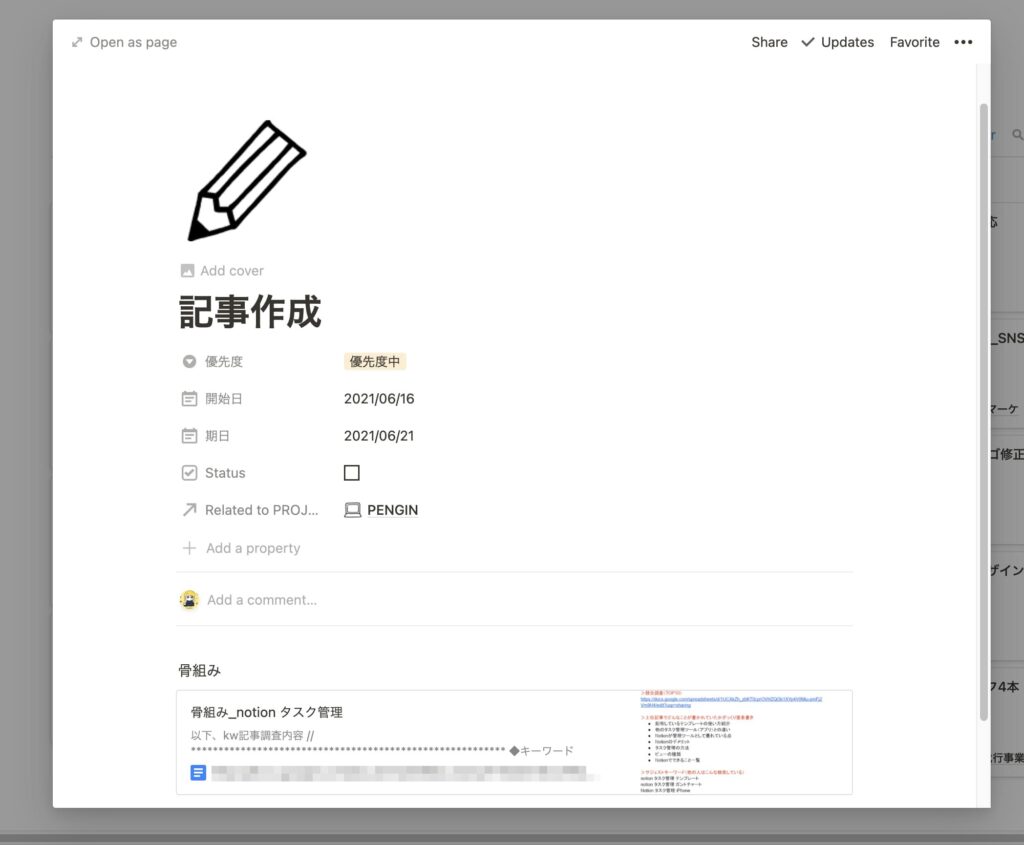Click the 骨組み heading text
This screenshot has width=1024, height=845.
click(x=200, y=671)
